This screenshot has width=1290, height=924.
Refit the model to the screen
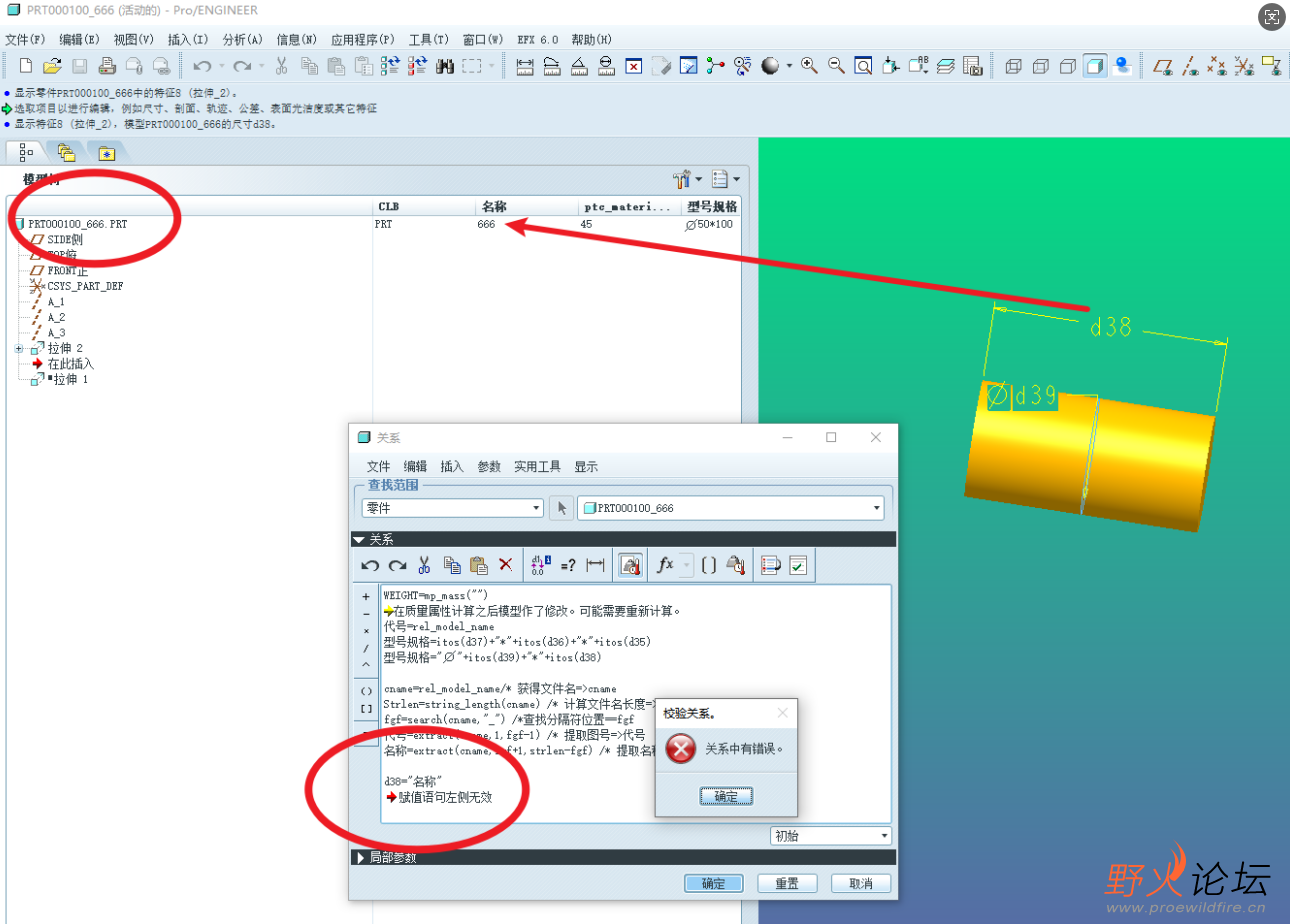[x=863, y=66]
